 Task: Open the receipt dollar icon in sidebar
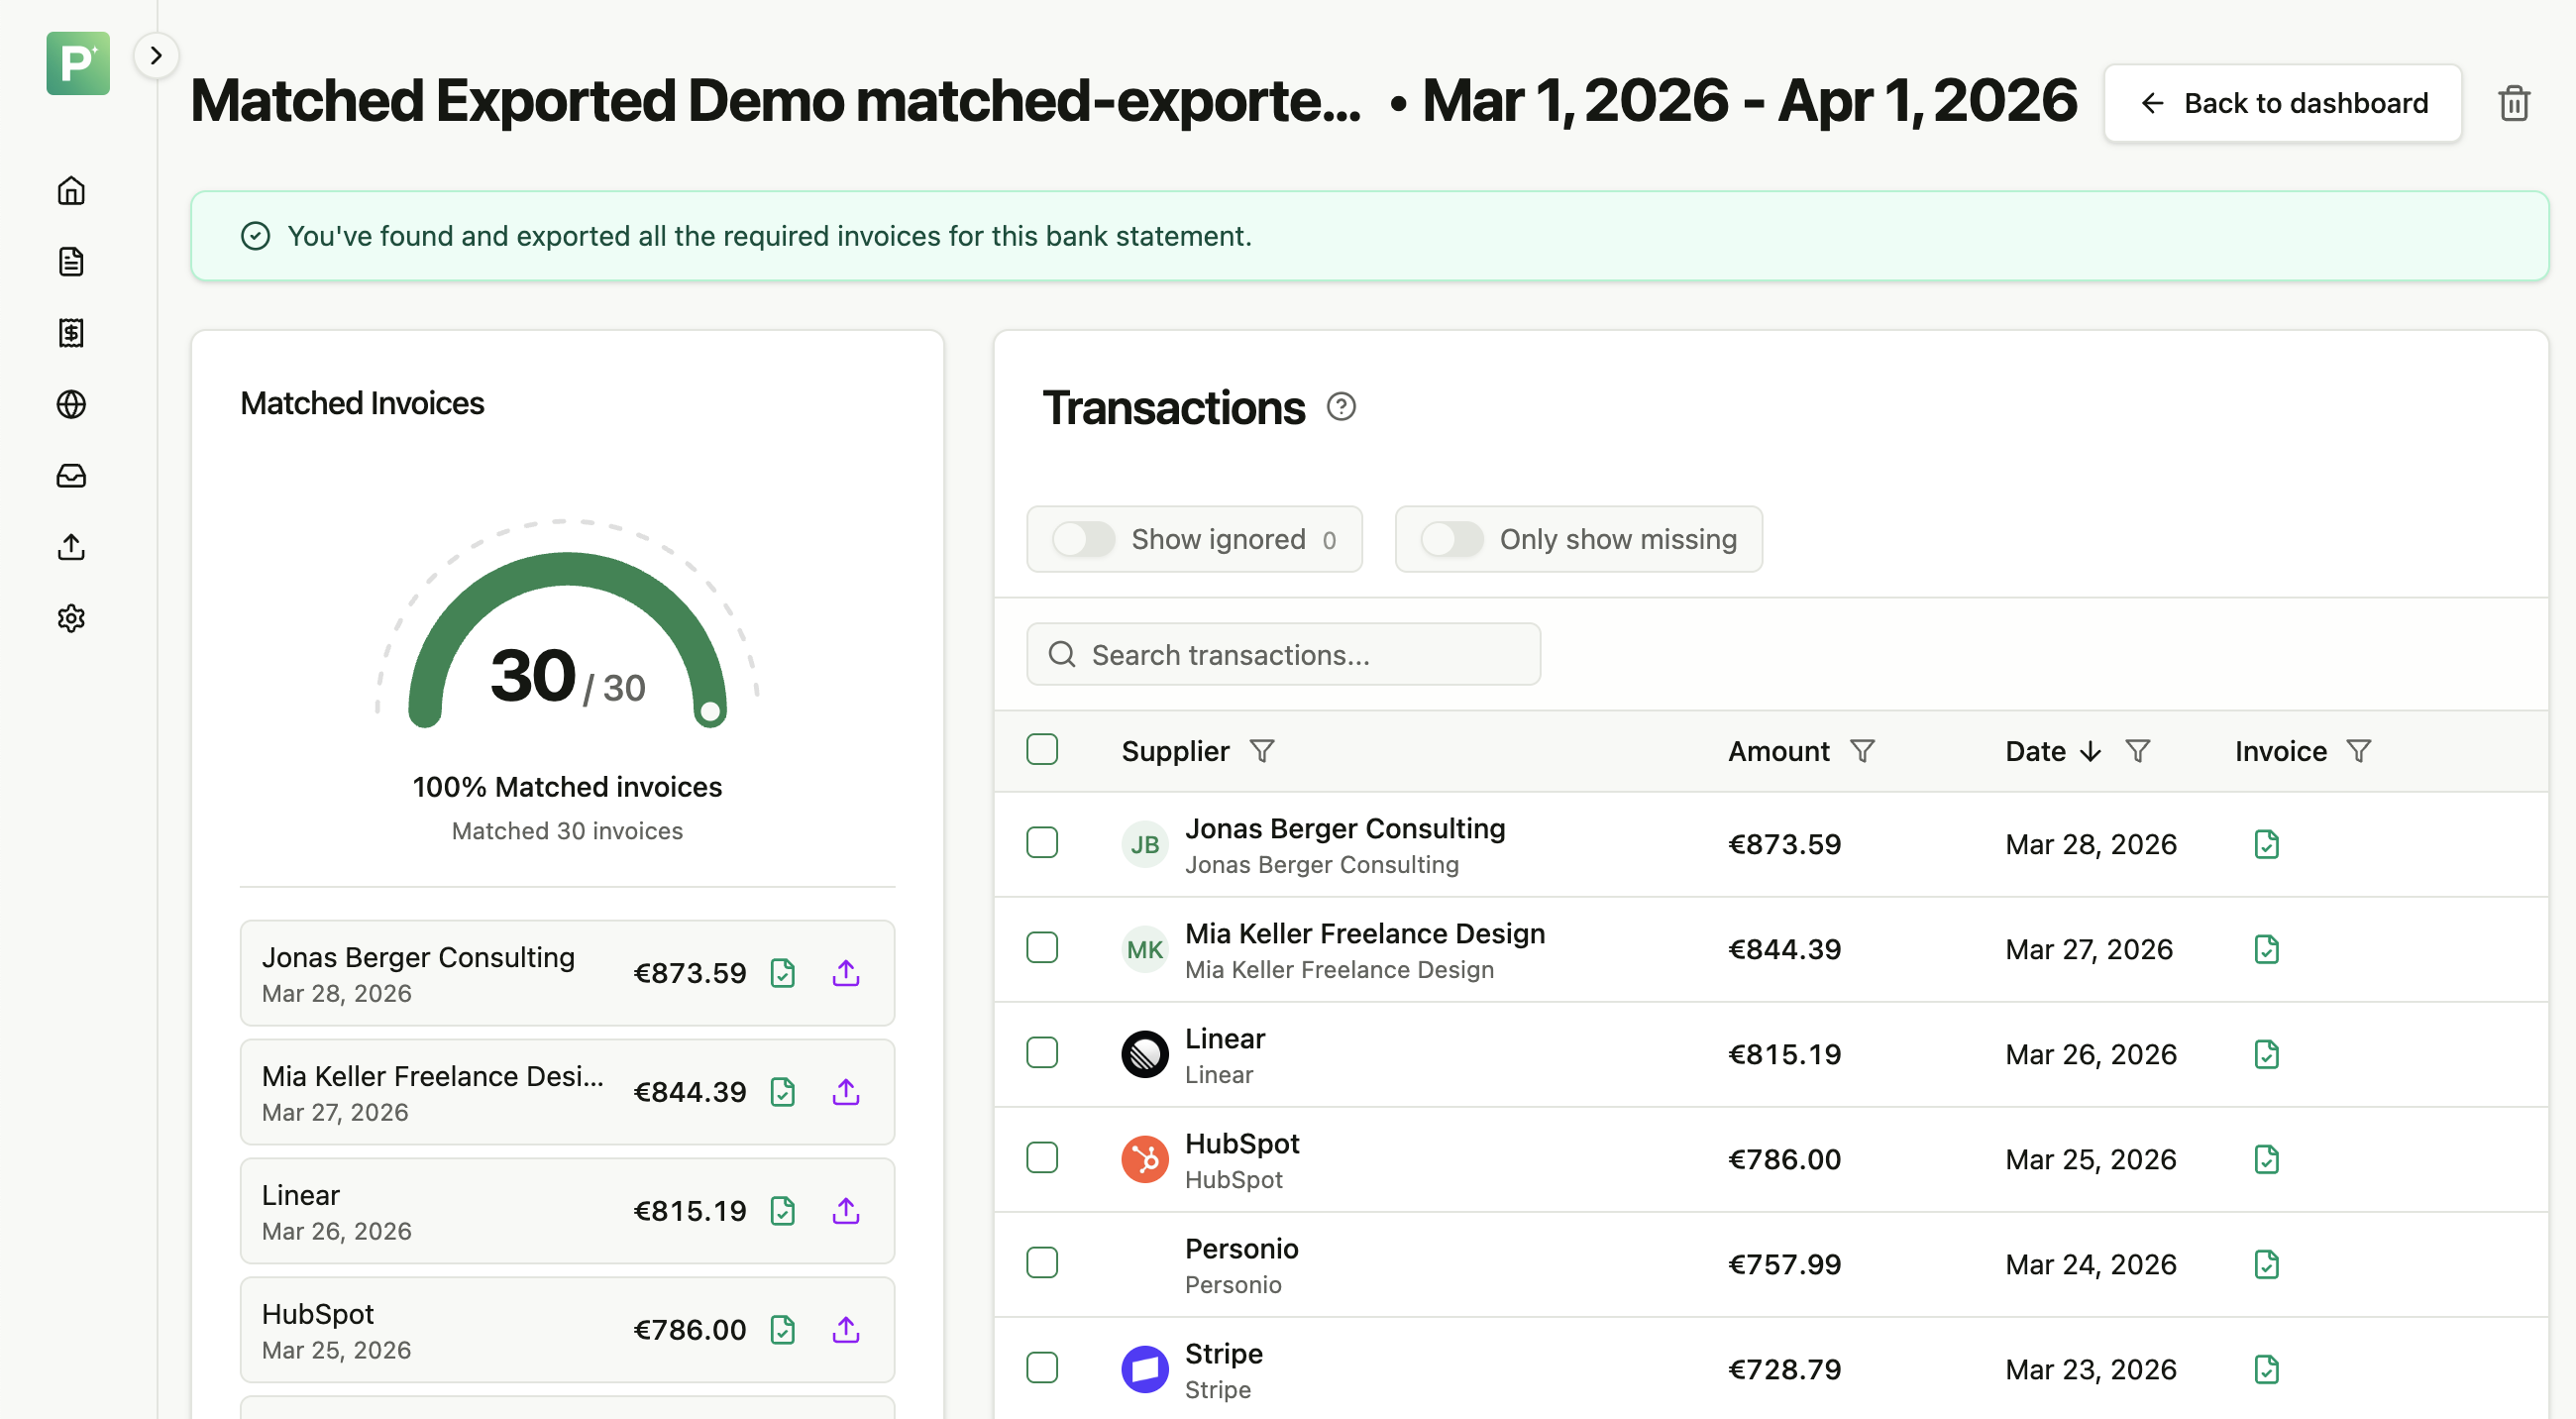click(71, 333)
